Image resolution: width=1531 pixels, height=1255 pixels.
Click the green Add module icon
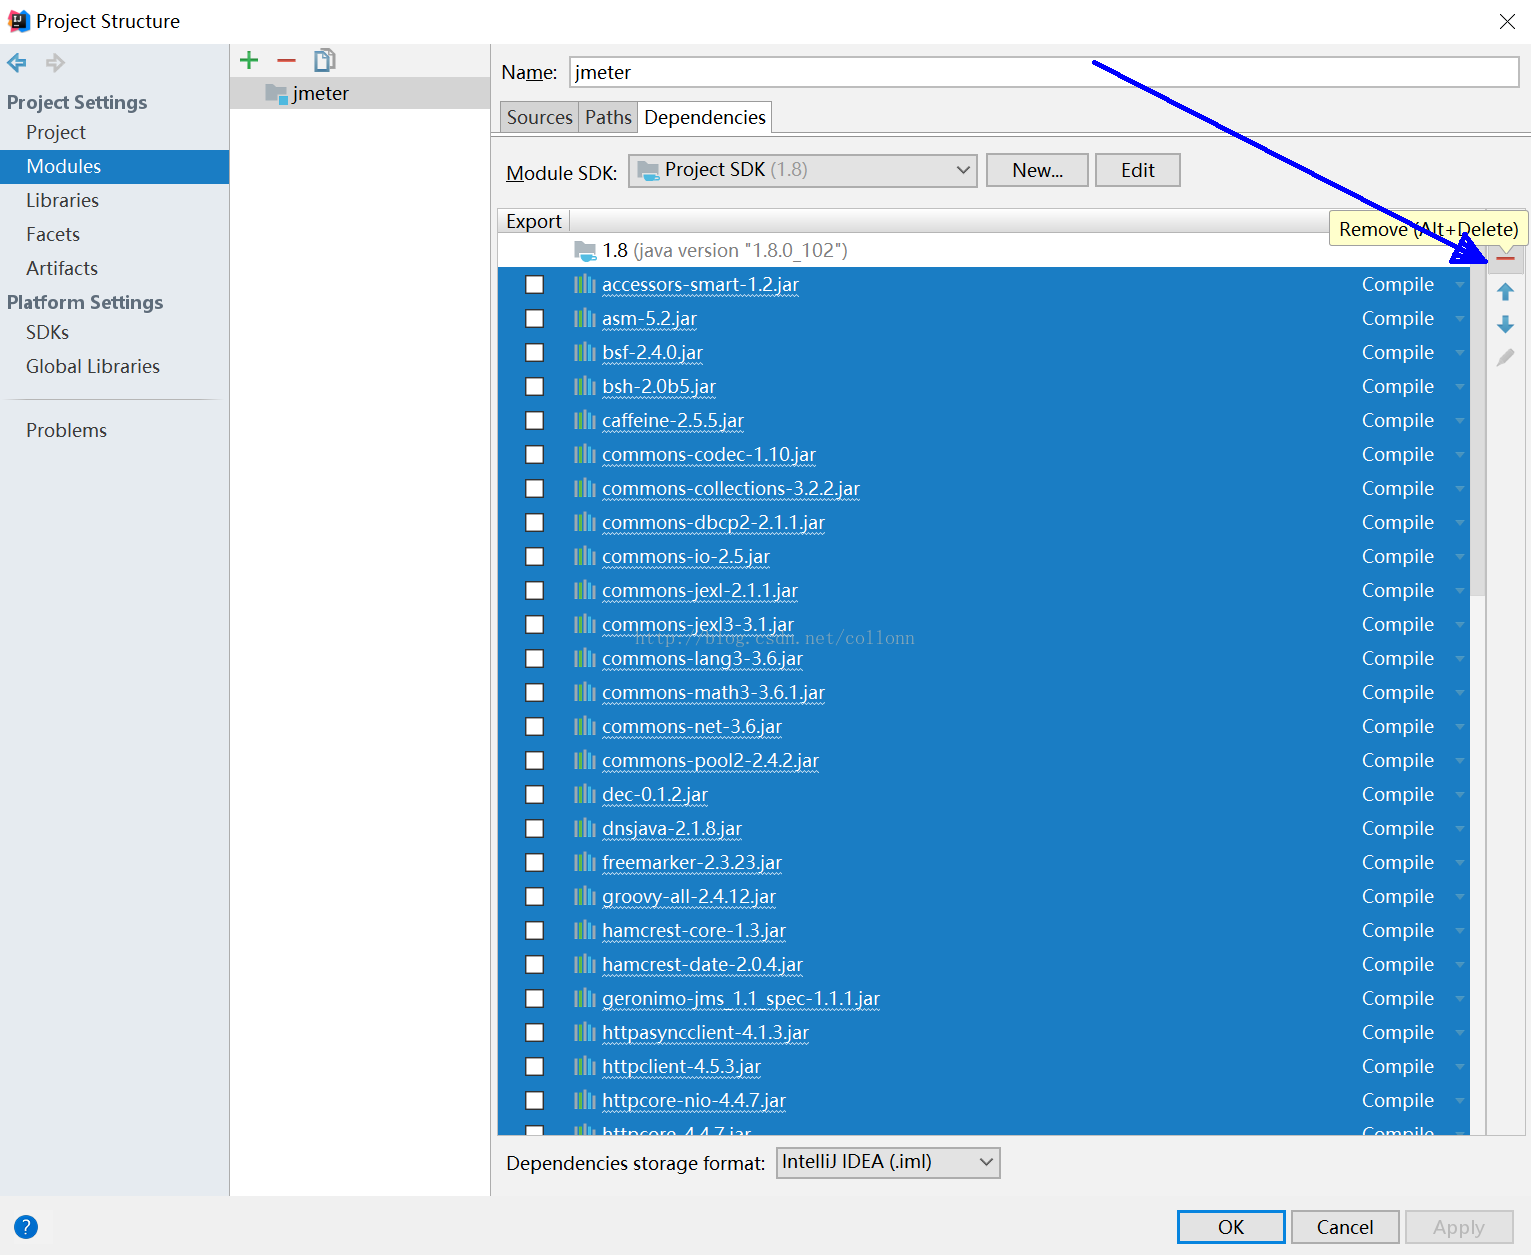pyautogui.click(x=249, y=61)
